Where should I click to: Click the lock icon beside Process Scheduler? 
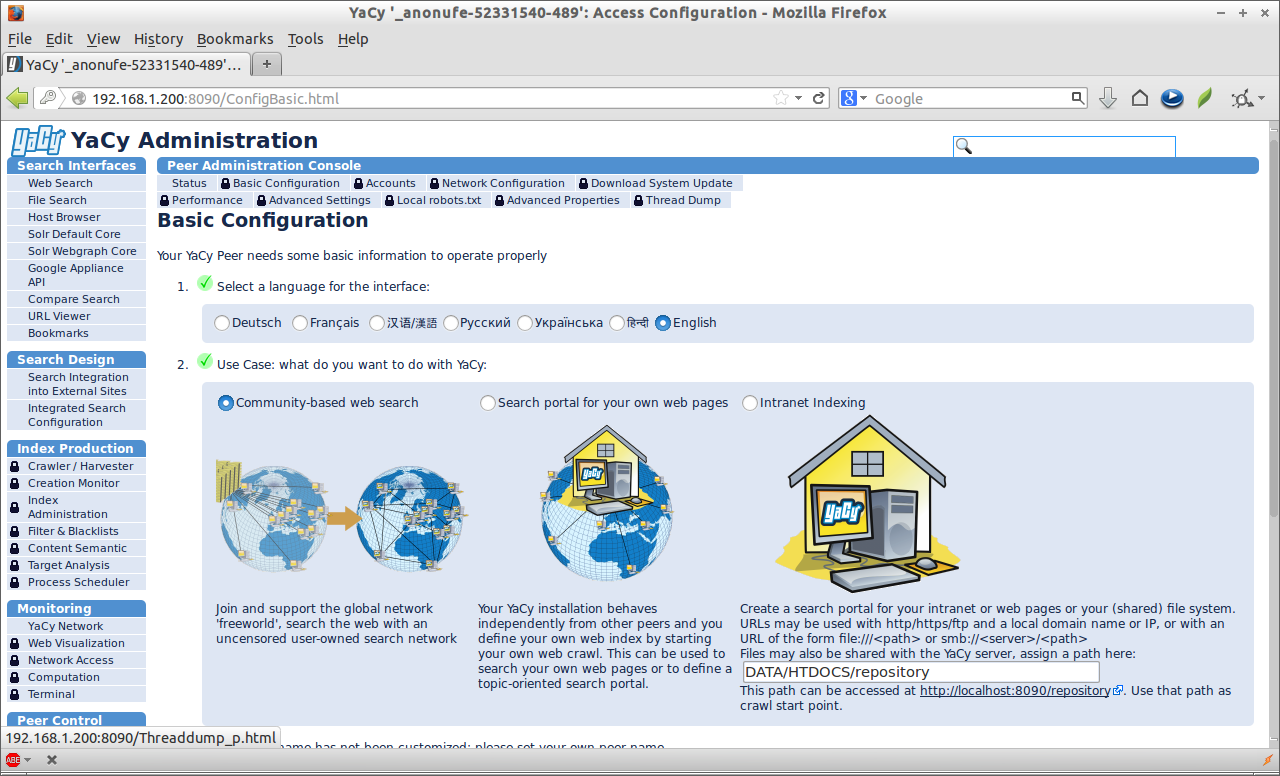[15, 583]
